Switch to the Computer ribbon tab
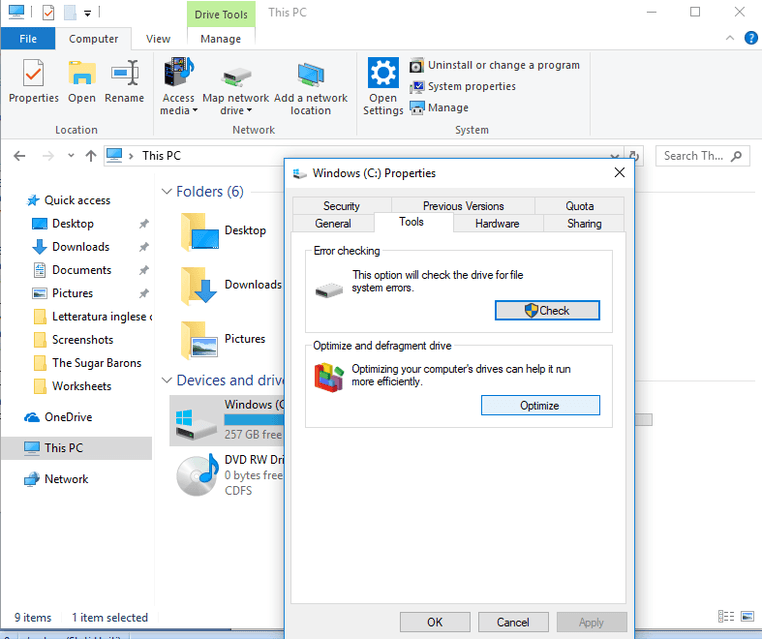Screen dimensions: 762x639 (93, 39)
